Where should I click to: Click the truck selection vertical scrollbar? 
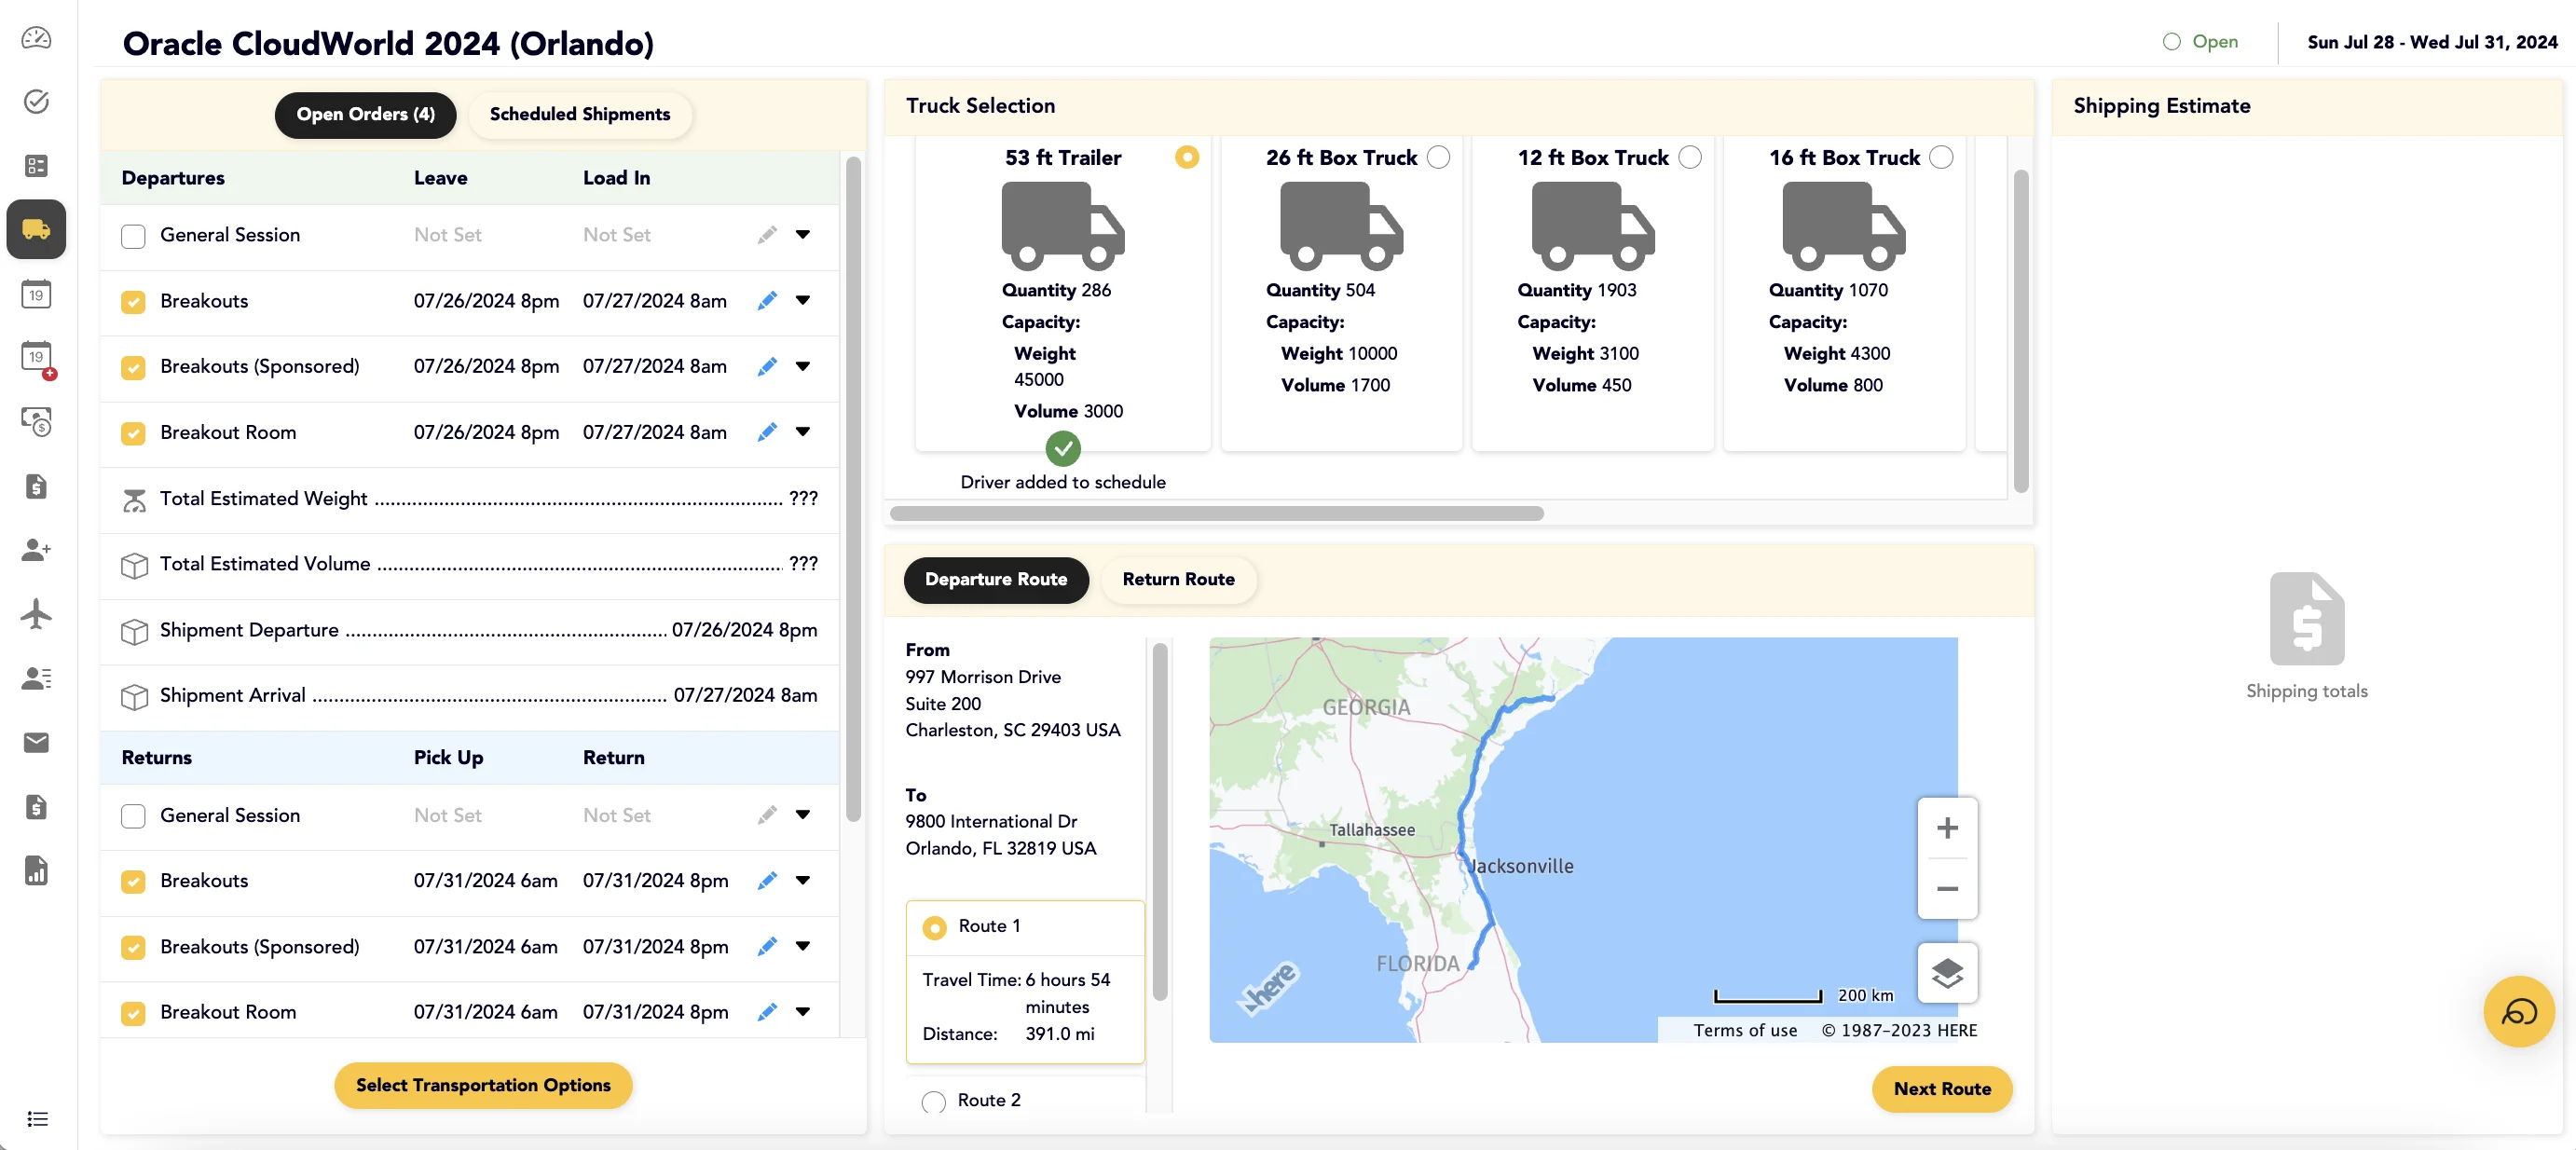click(2021, 330)
